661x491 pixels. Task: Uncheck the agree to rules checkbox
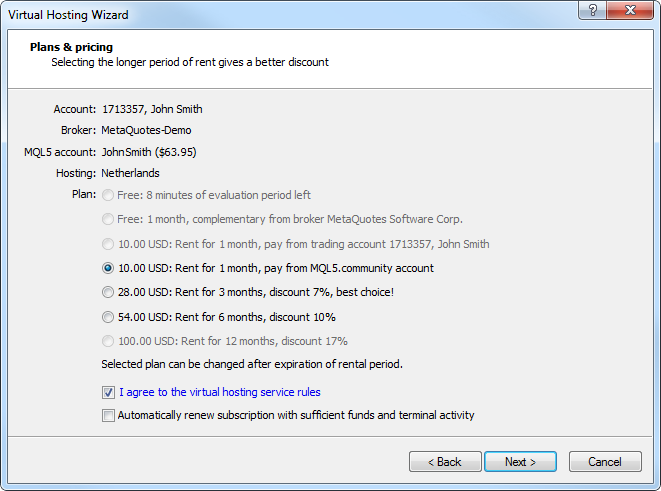[x=108, y=392]
